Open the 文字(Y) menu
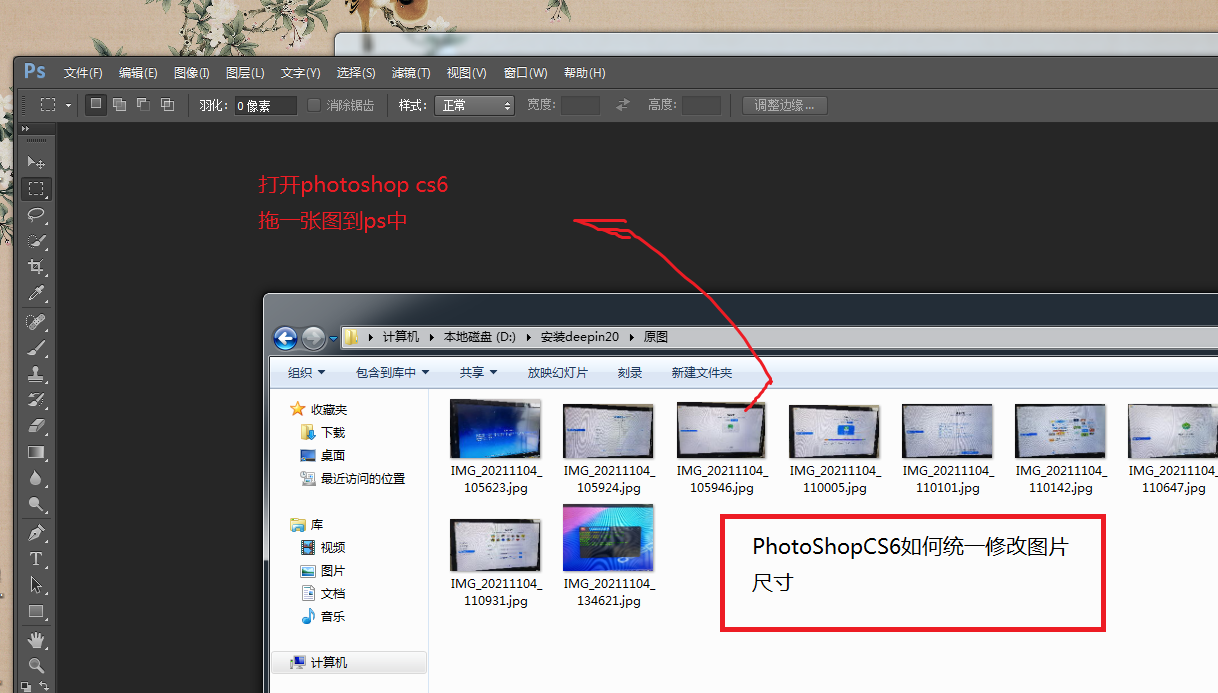The height and width of the screenshot is (693, 1218). [x=301, y=73]
